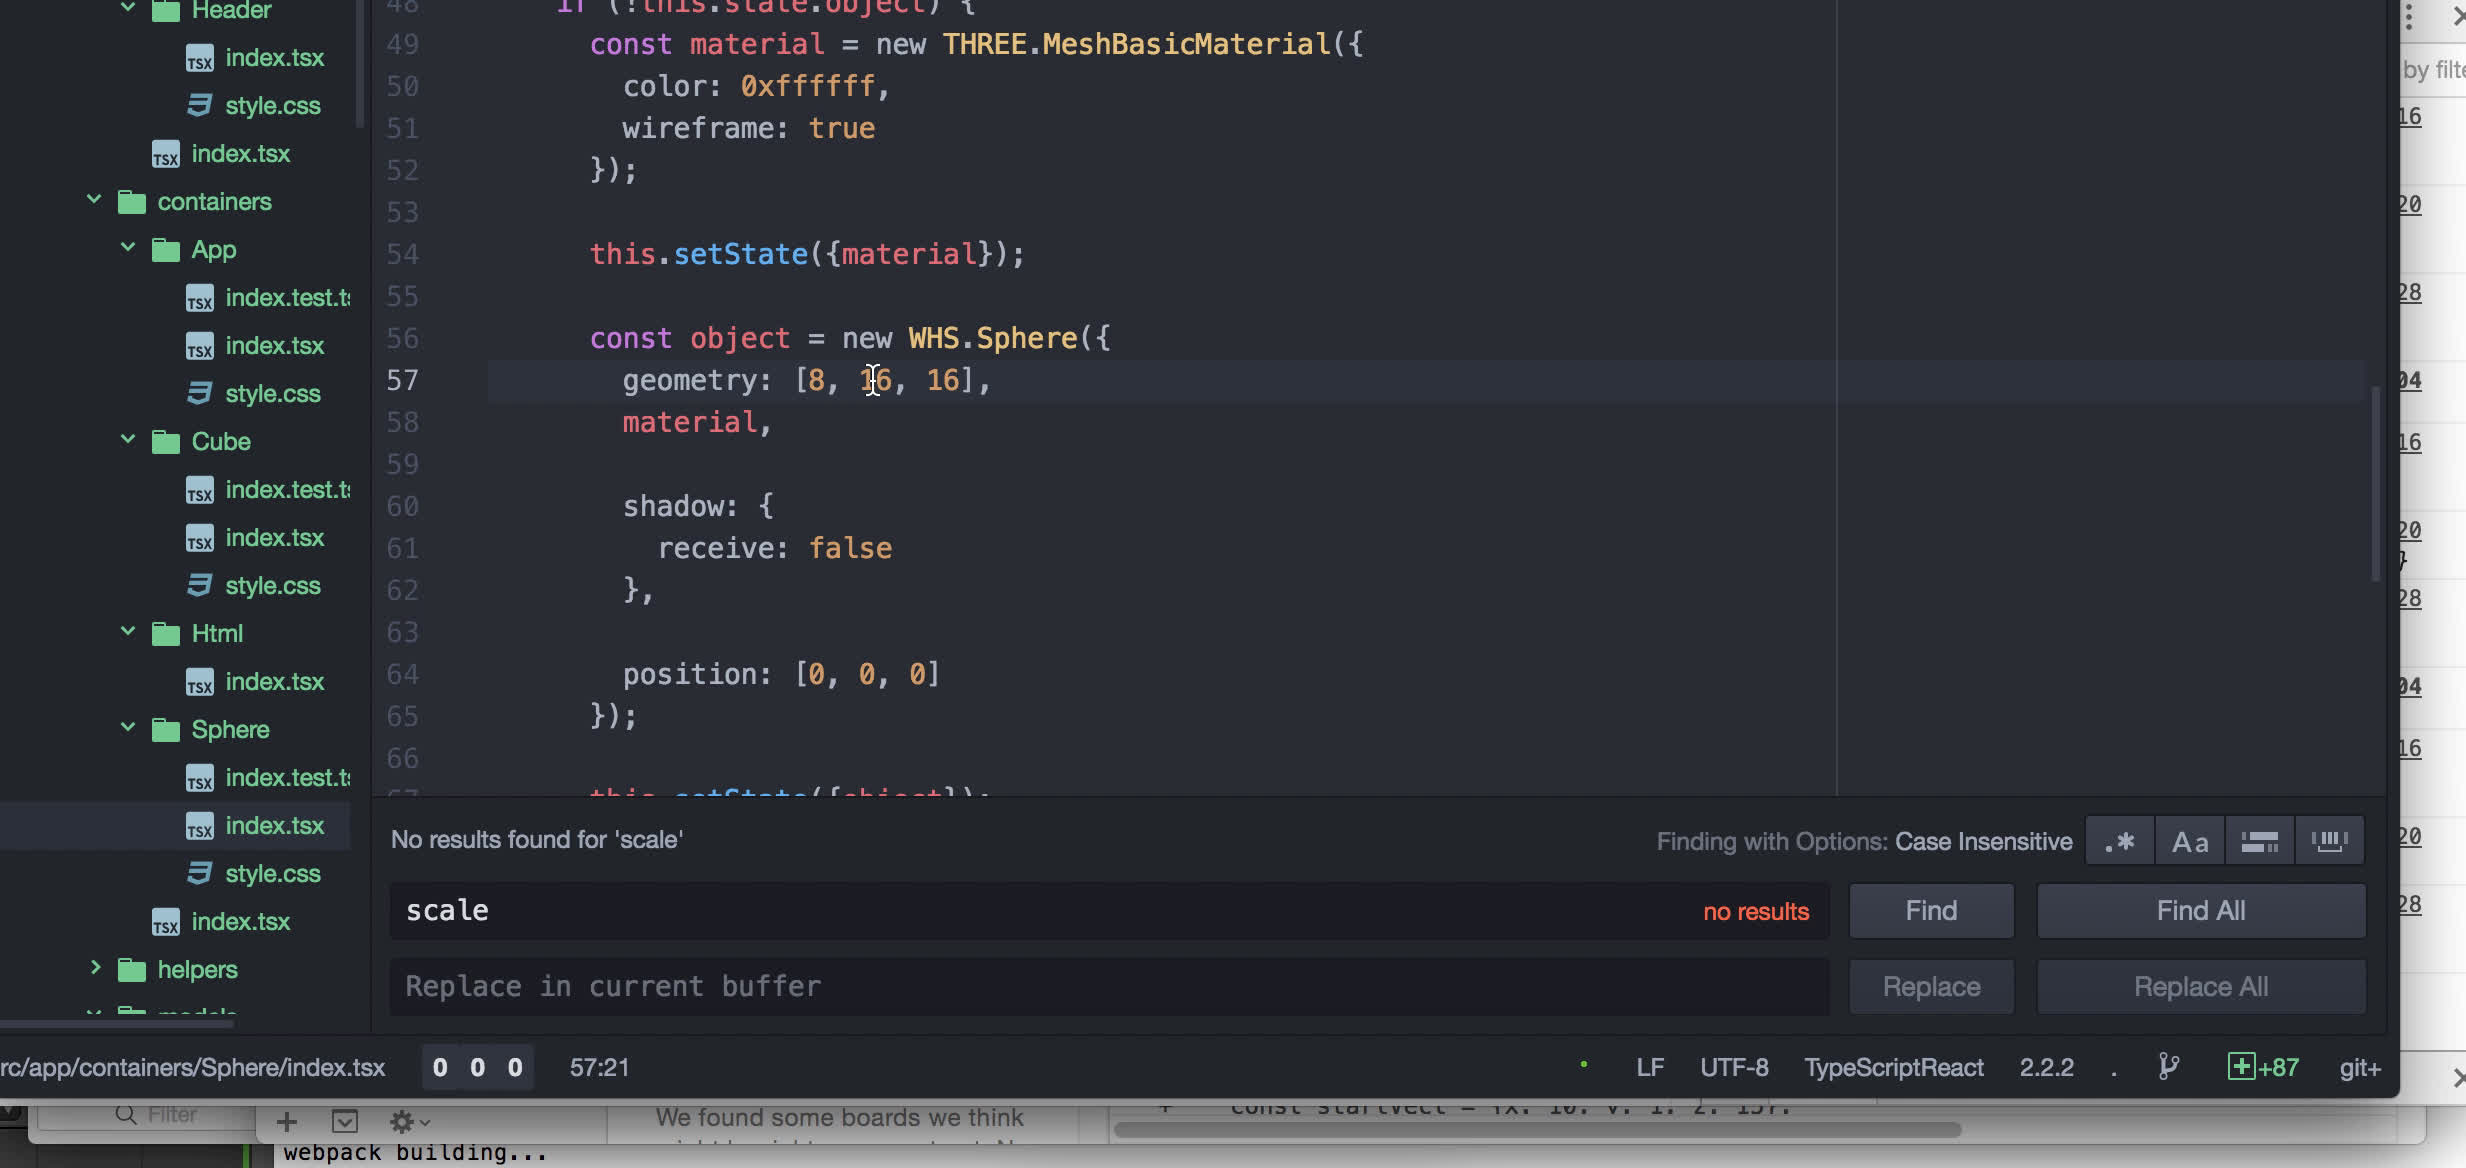Toggle the match case Aa option
This screenshot has height=1168, width=2466.
coord(2189,841)
